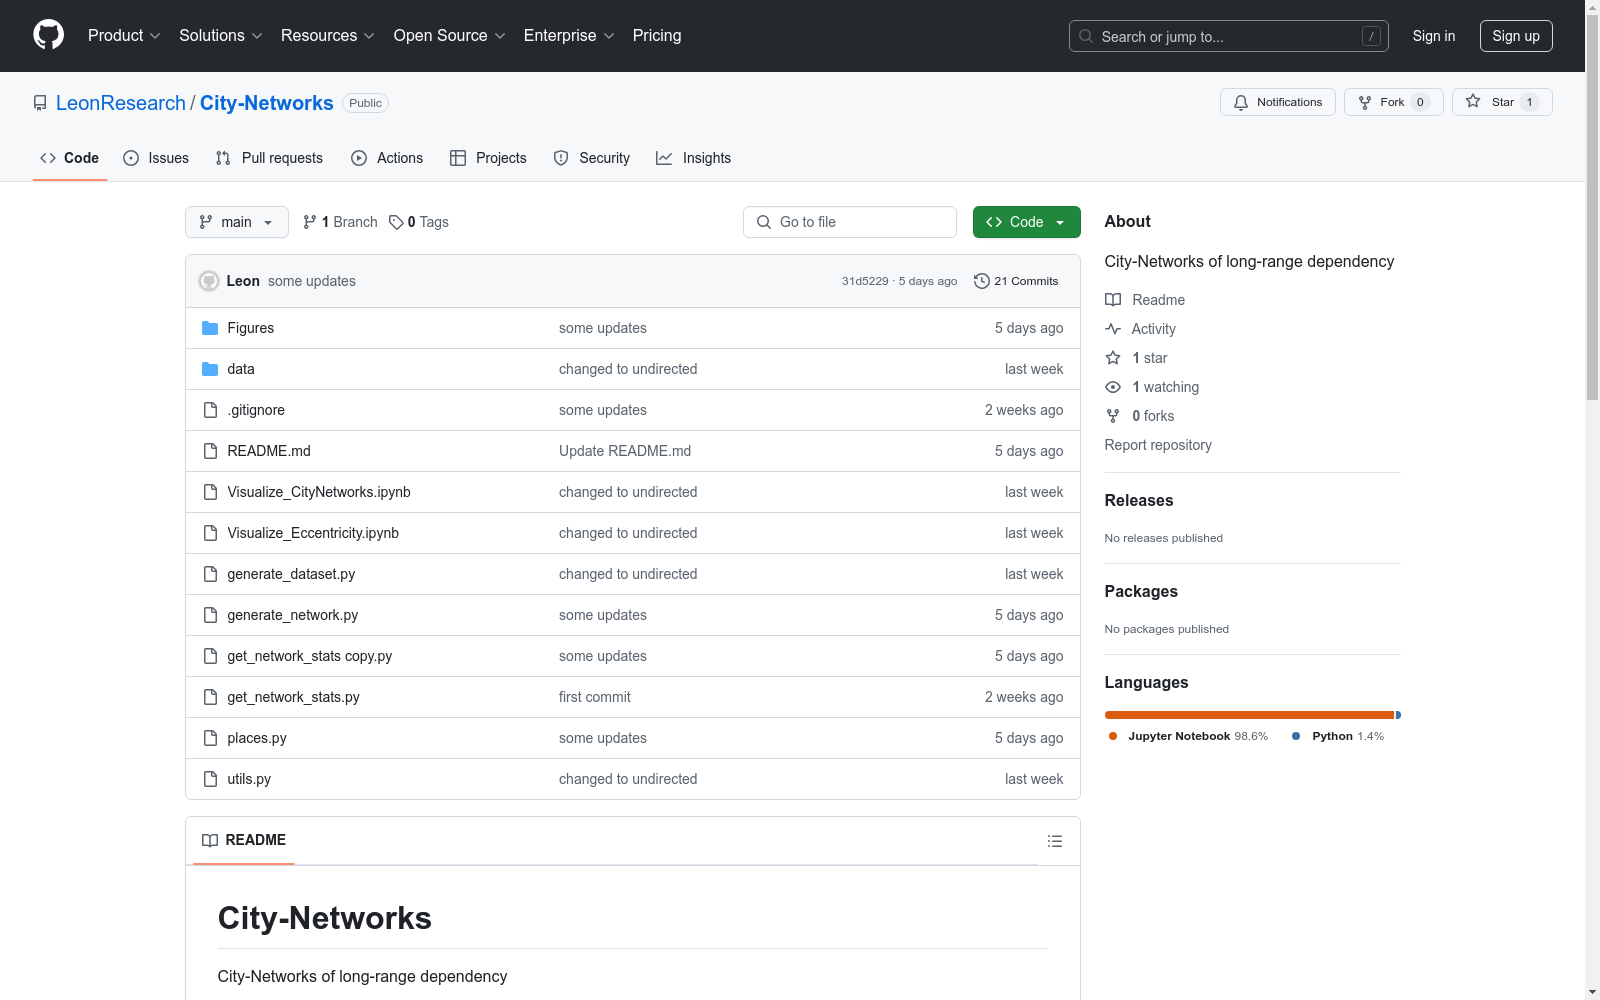
Task: Click the repository book icon beside LeonResearch
Action: [40, 103]
